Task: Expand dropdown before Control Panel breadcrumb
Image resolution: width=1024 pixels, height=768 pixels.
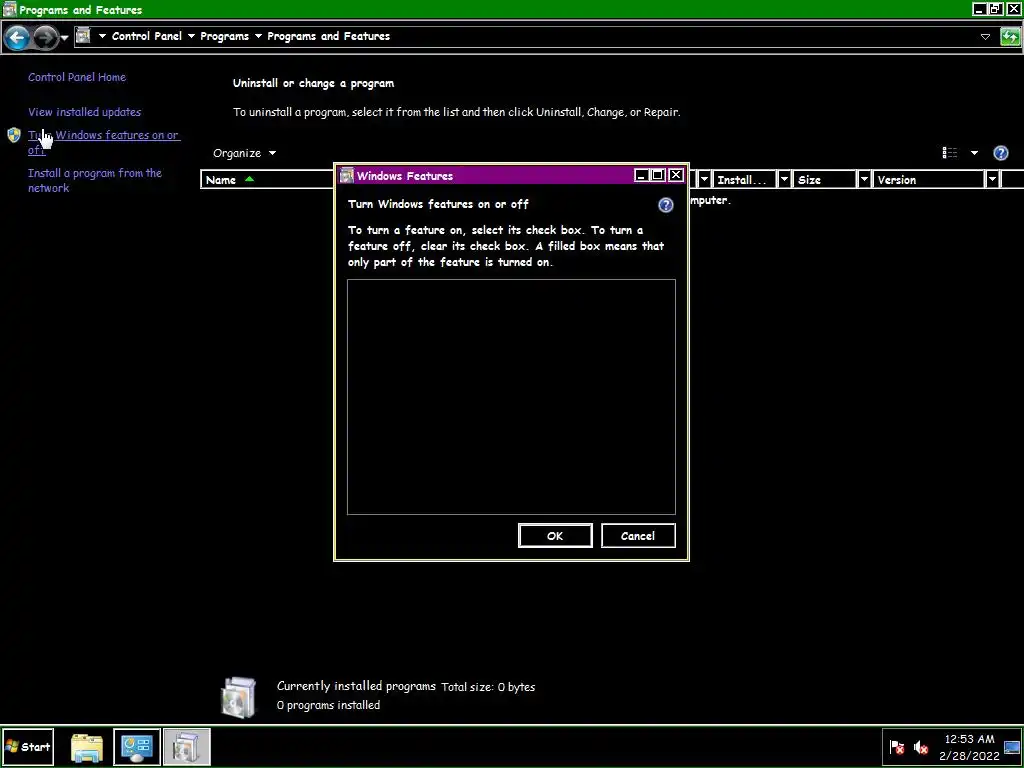Action: coord(102,36)
